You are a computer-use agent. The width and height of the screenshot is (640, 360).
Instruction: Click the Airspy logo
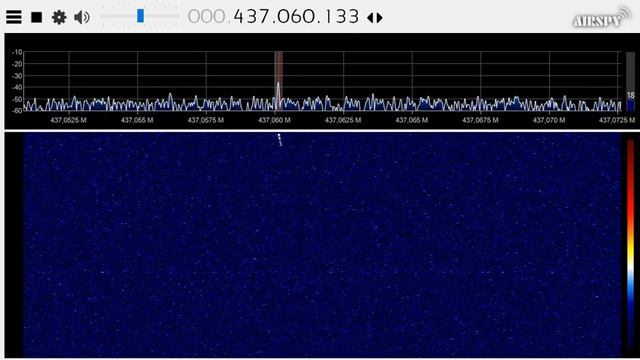[601, 18]
